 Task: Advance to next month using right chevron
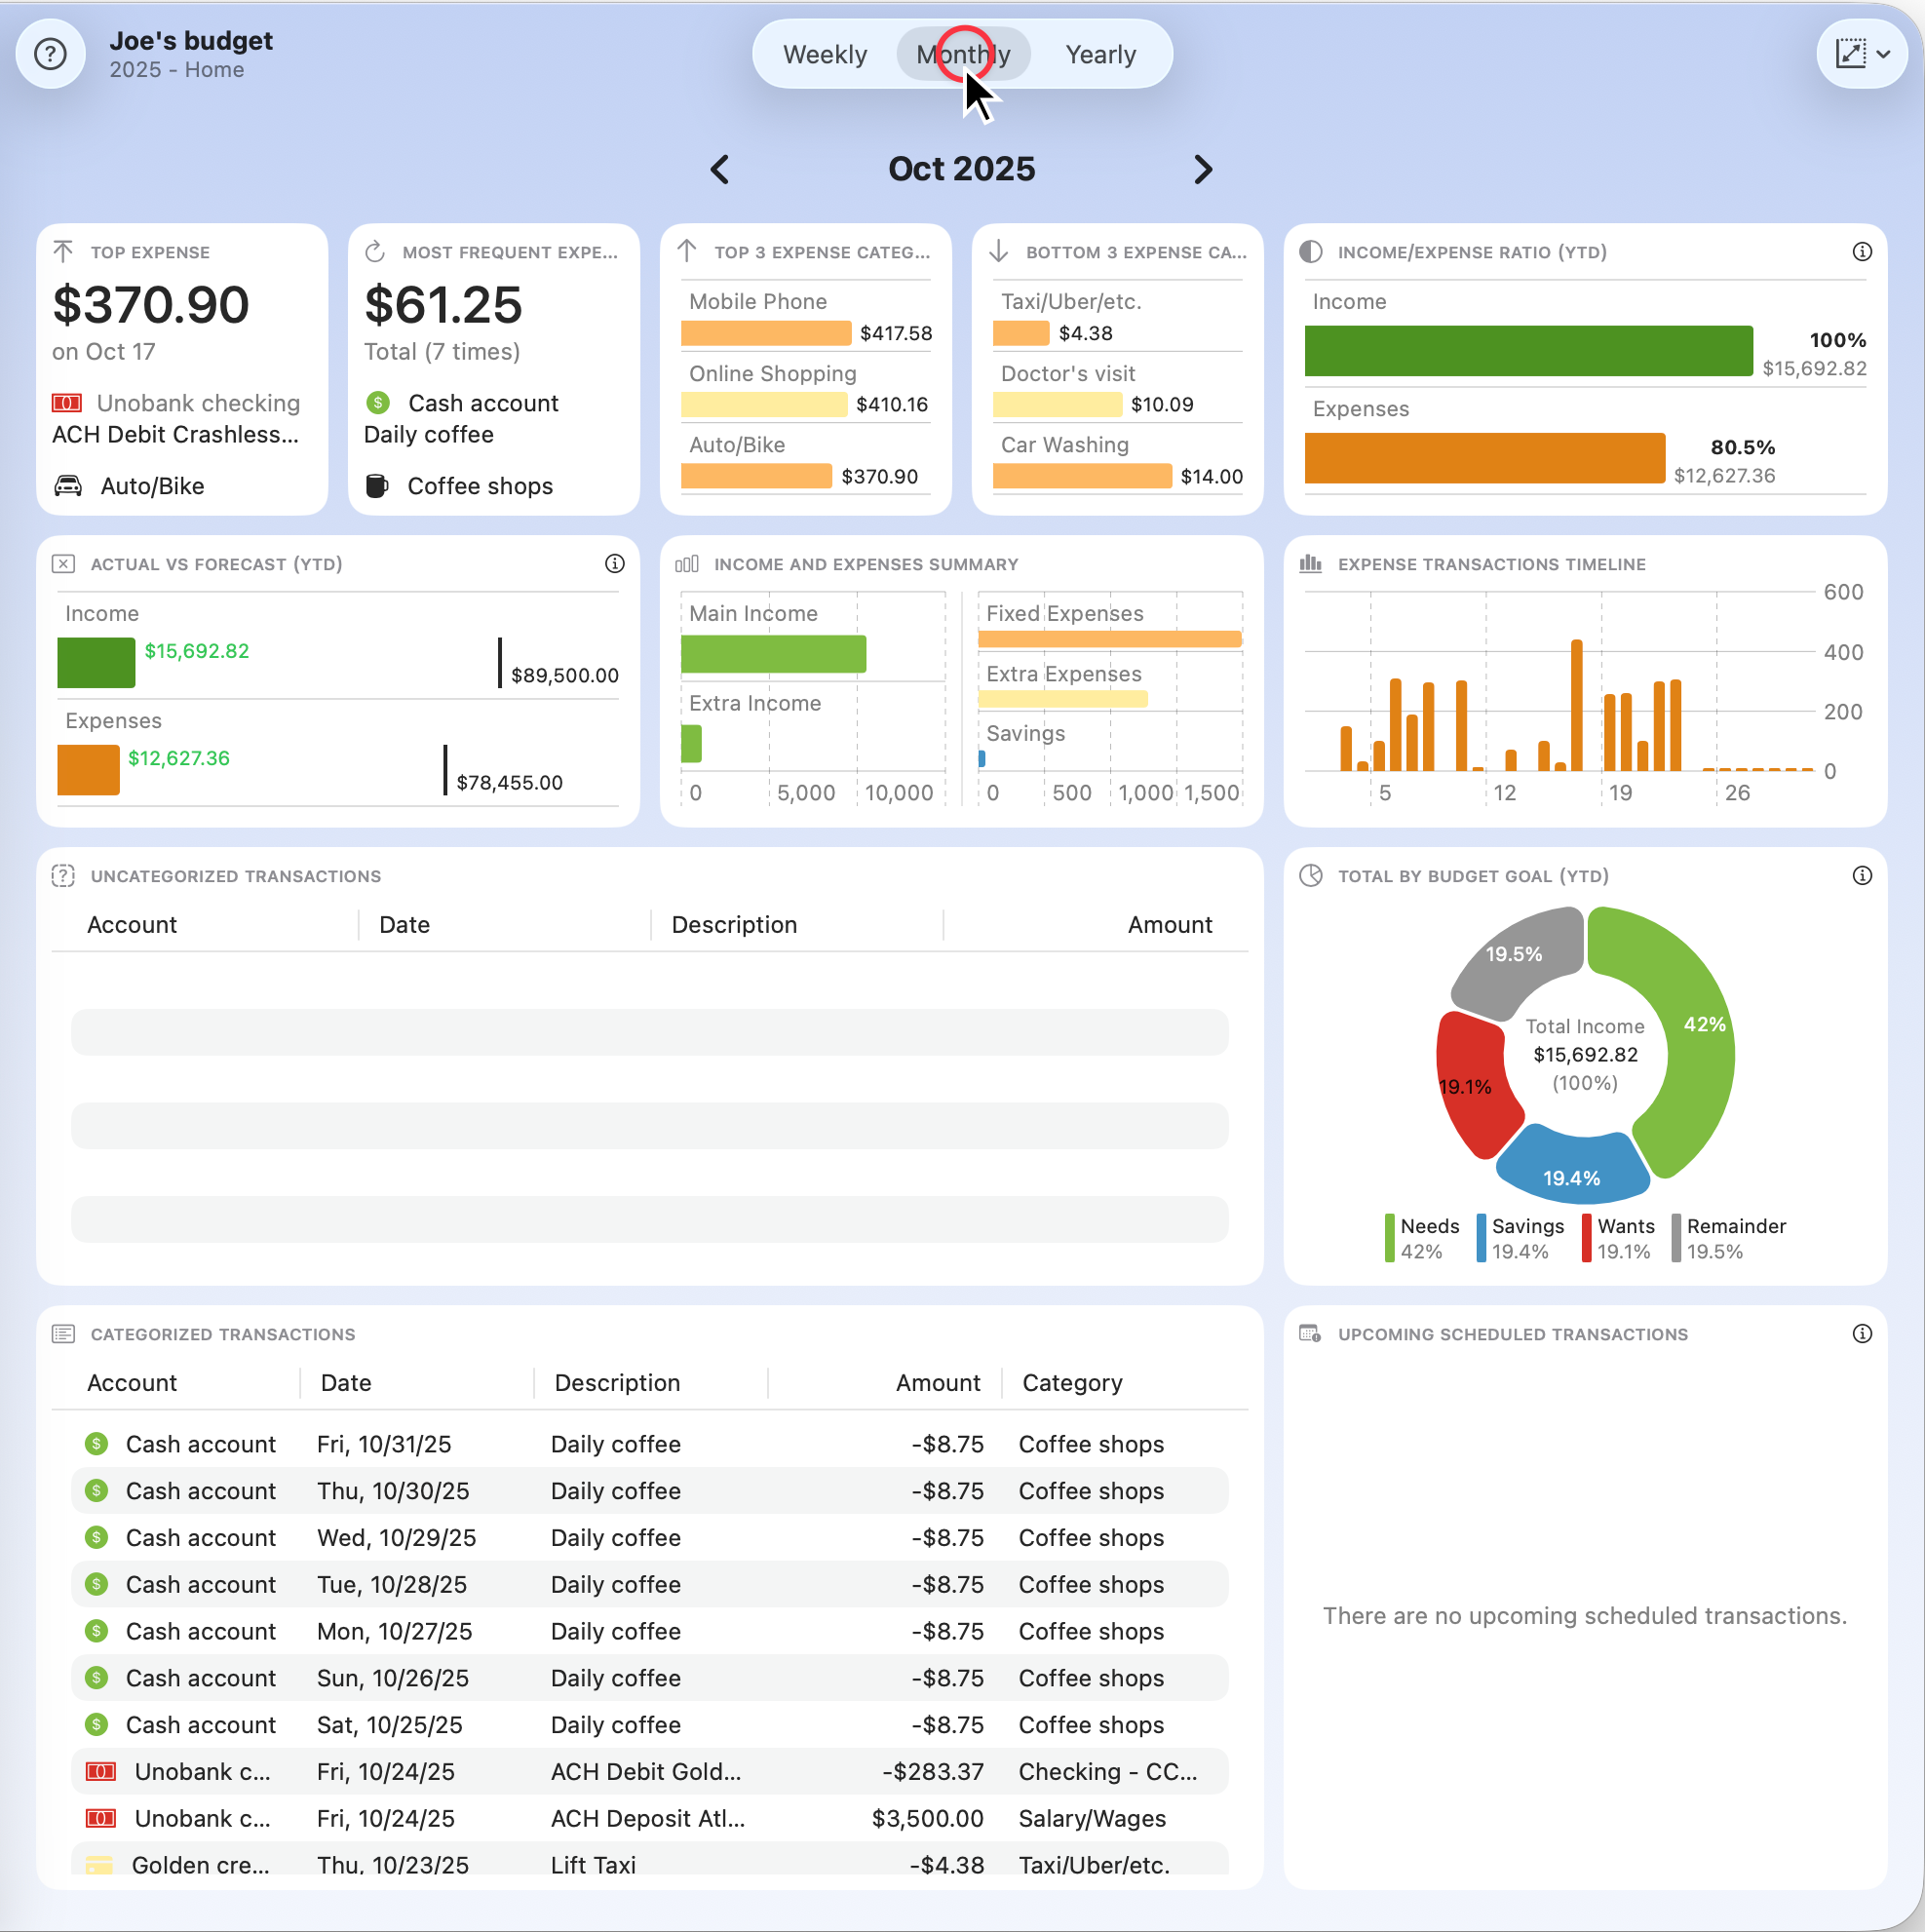point(1204,169)
